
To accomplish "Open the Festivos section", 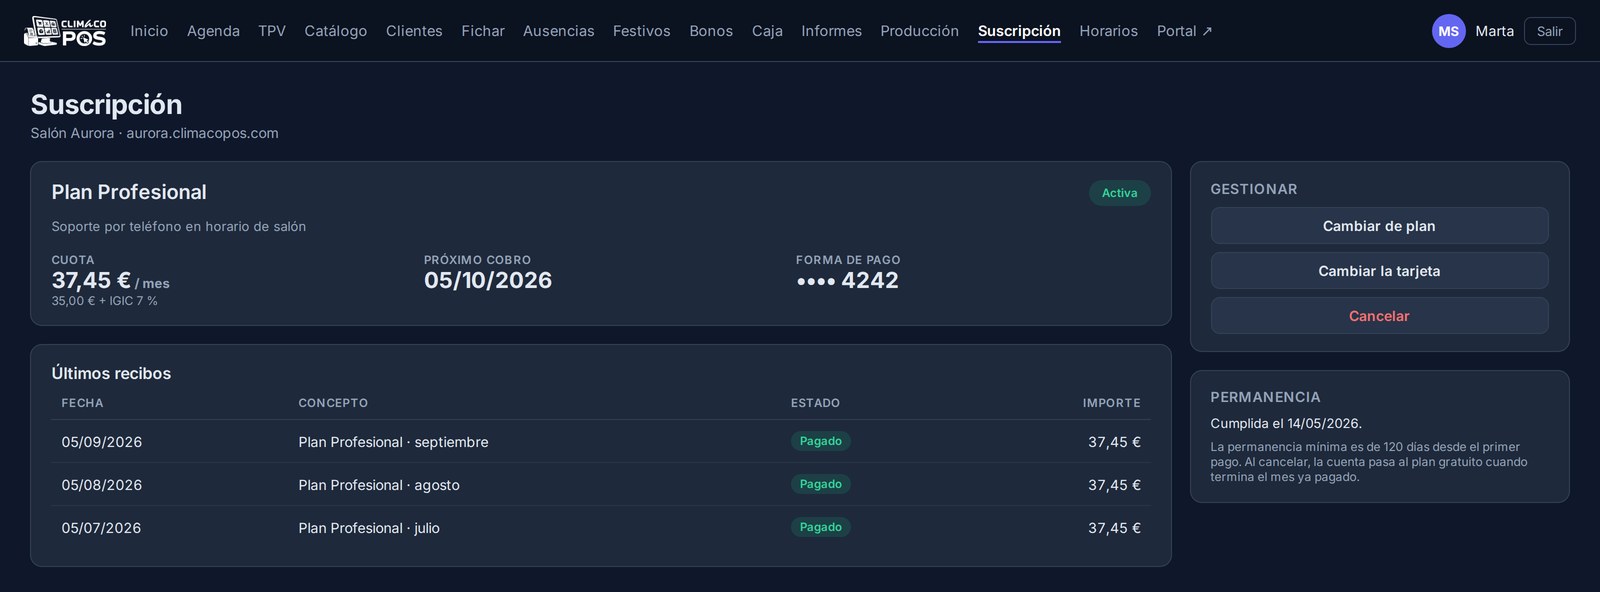I will point(642,31).
